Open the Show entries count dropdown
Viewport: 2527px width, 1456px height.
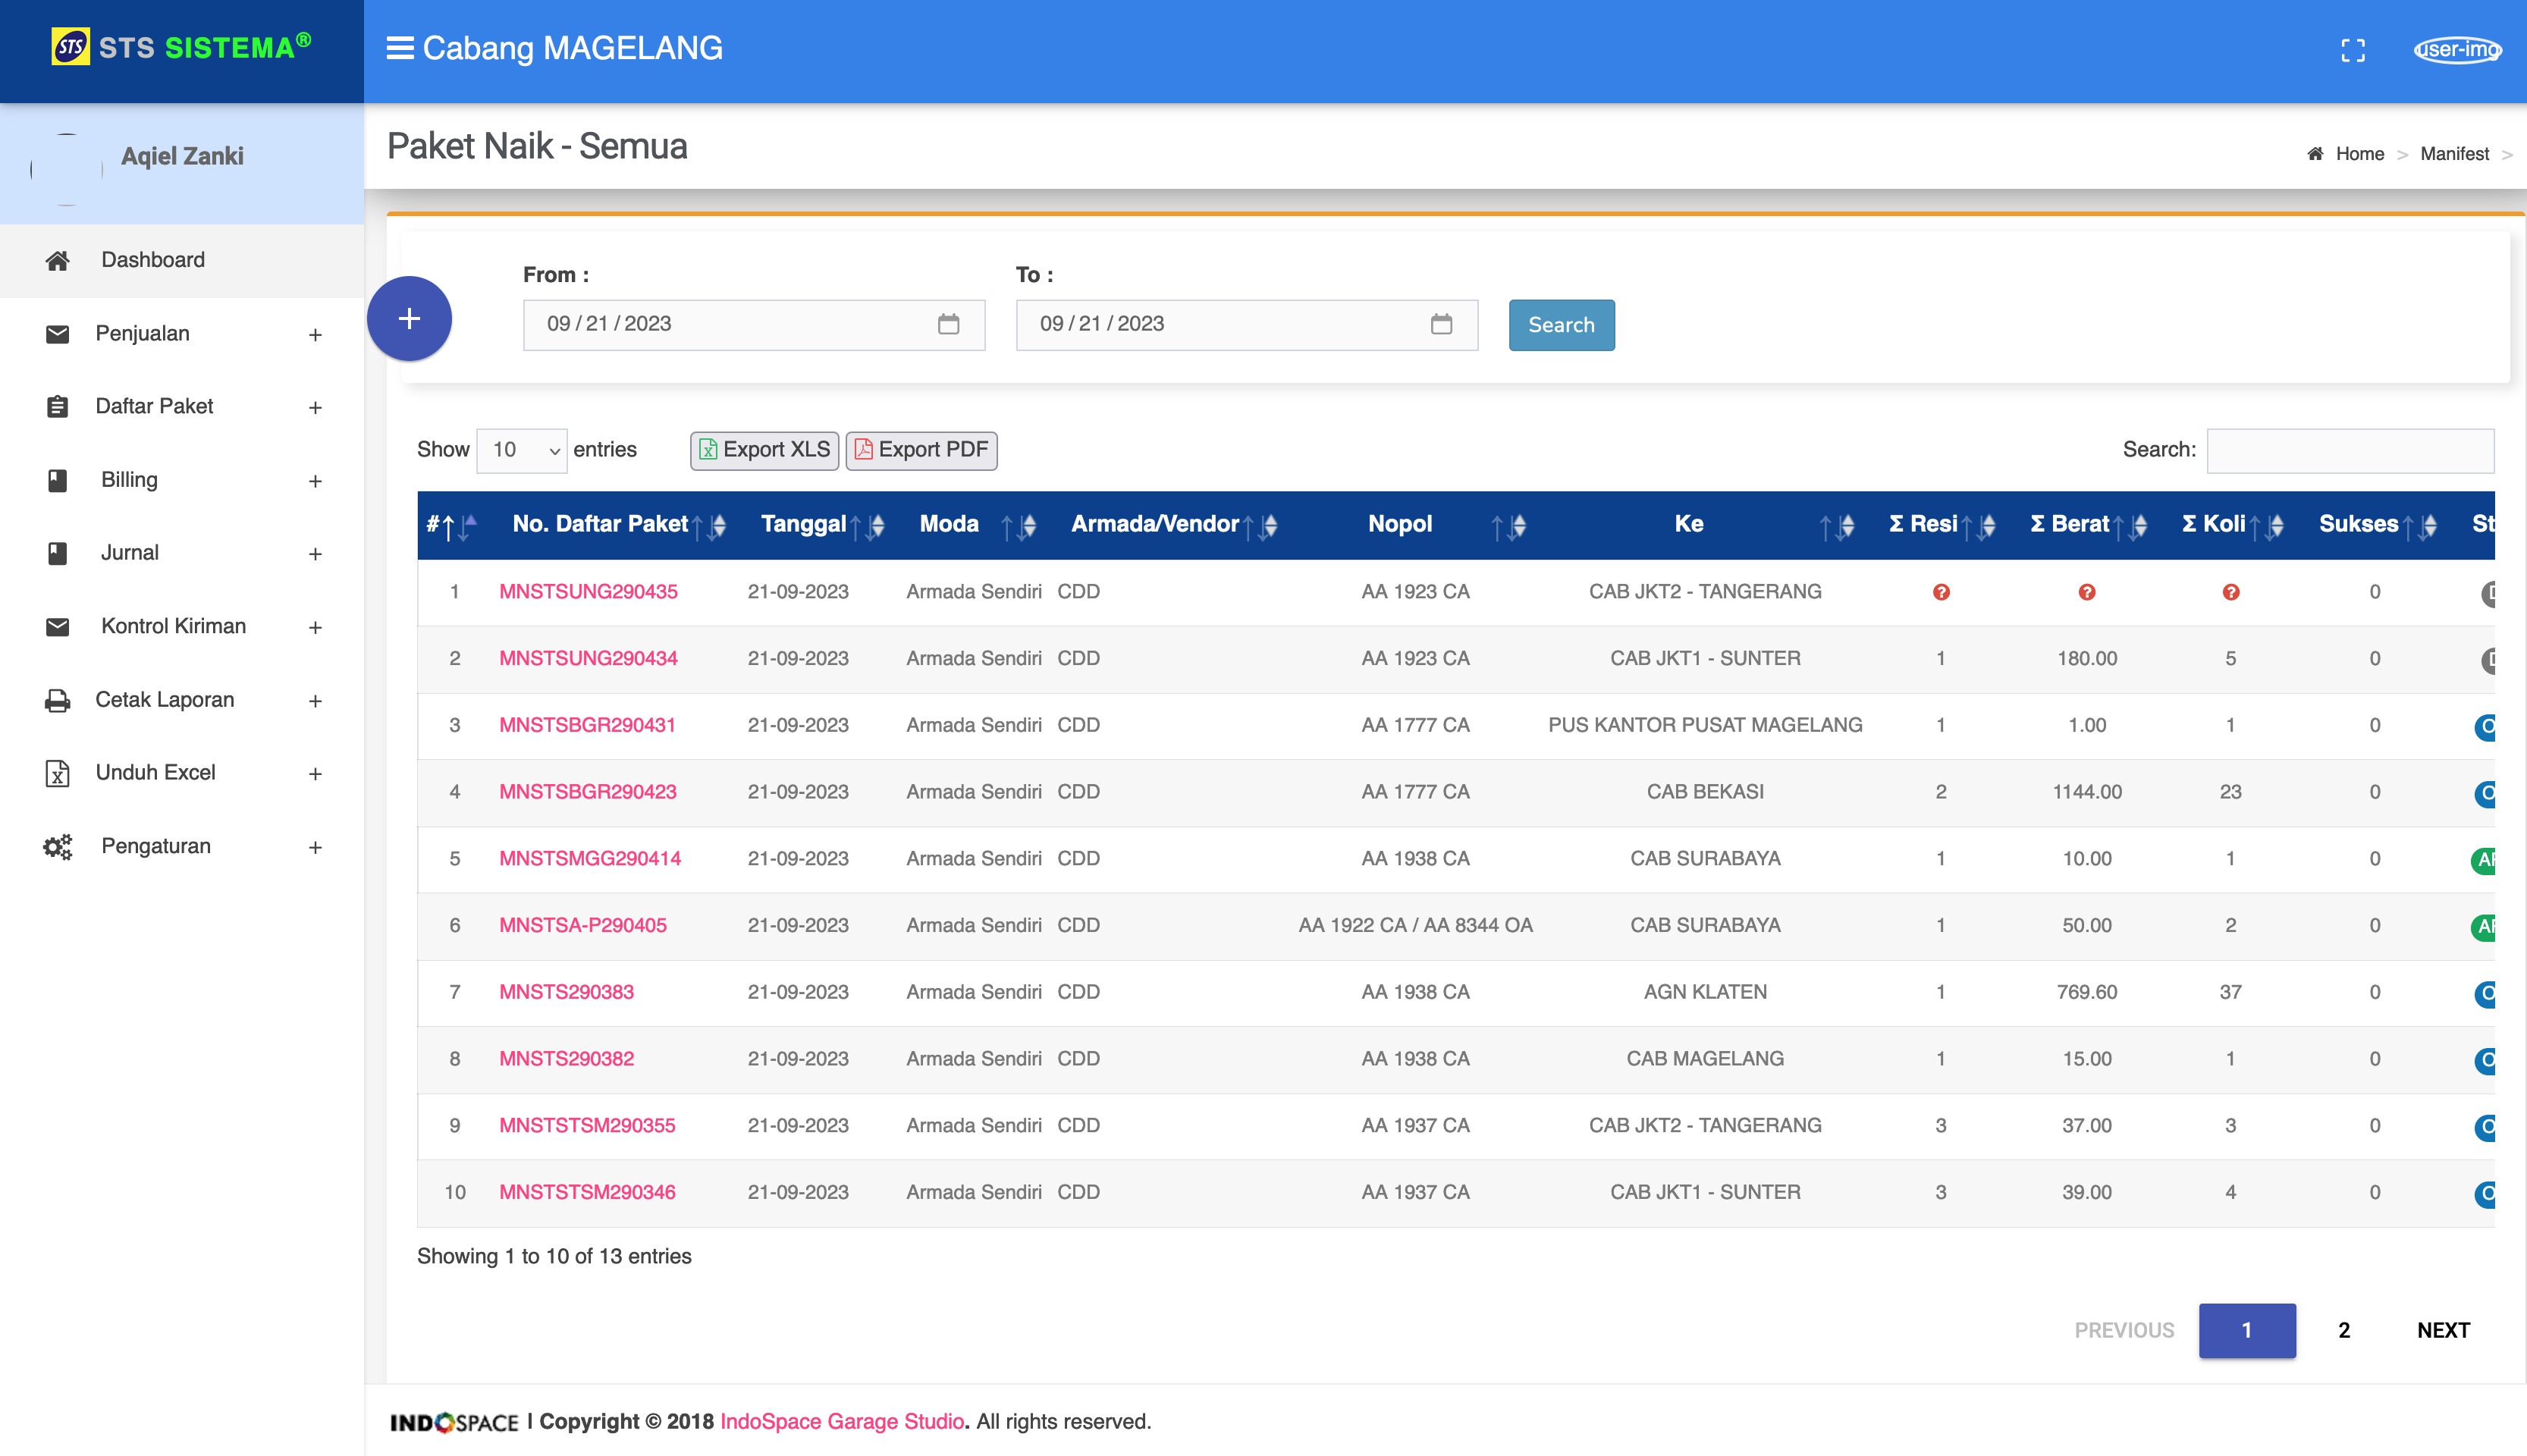click(x=522, y=450)
